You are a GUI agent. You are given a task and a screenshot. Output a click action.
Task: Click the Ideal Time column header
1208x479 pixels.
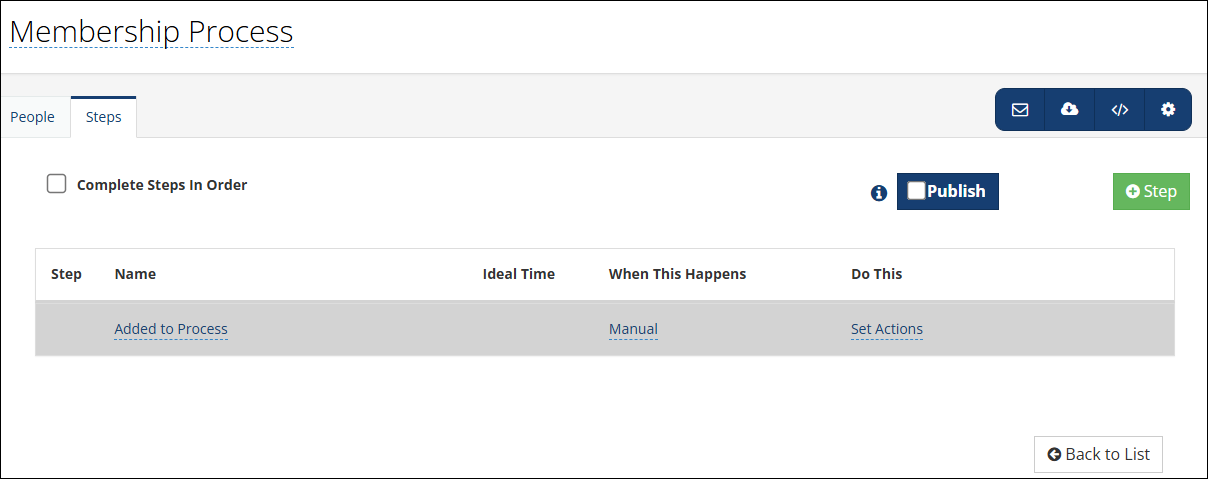click(x=518, y=274)
